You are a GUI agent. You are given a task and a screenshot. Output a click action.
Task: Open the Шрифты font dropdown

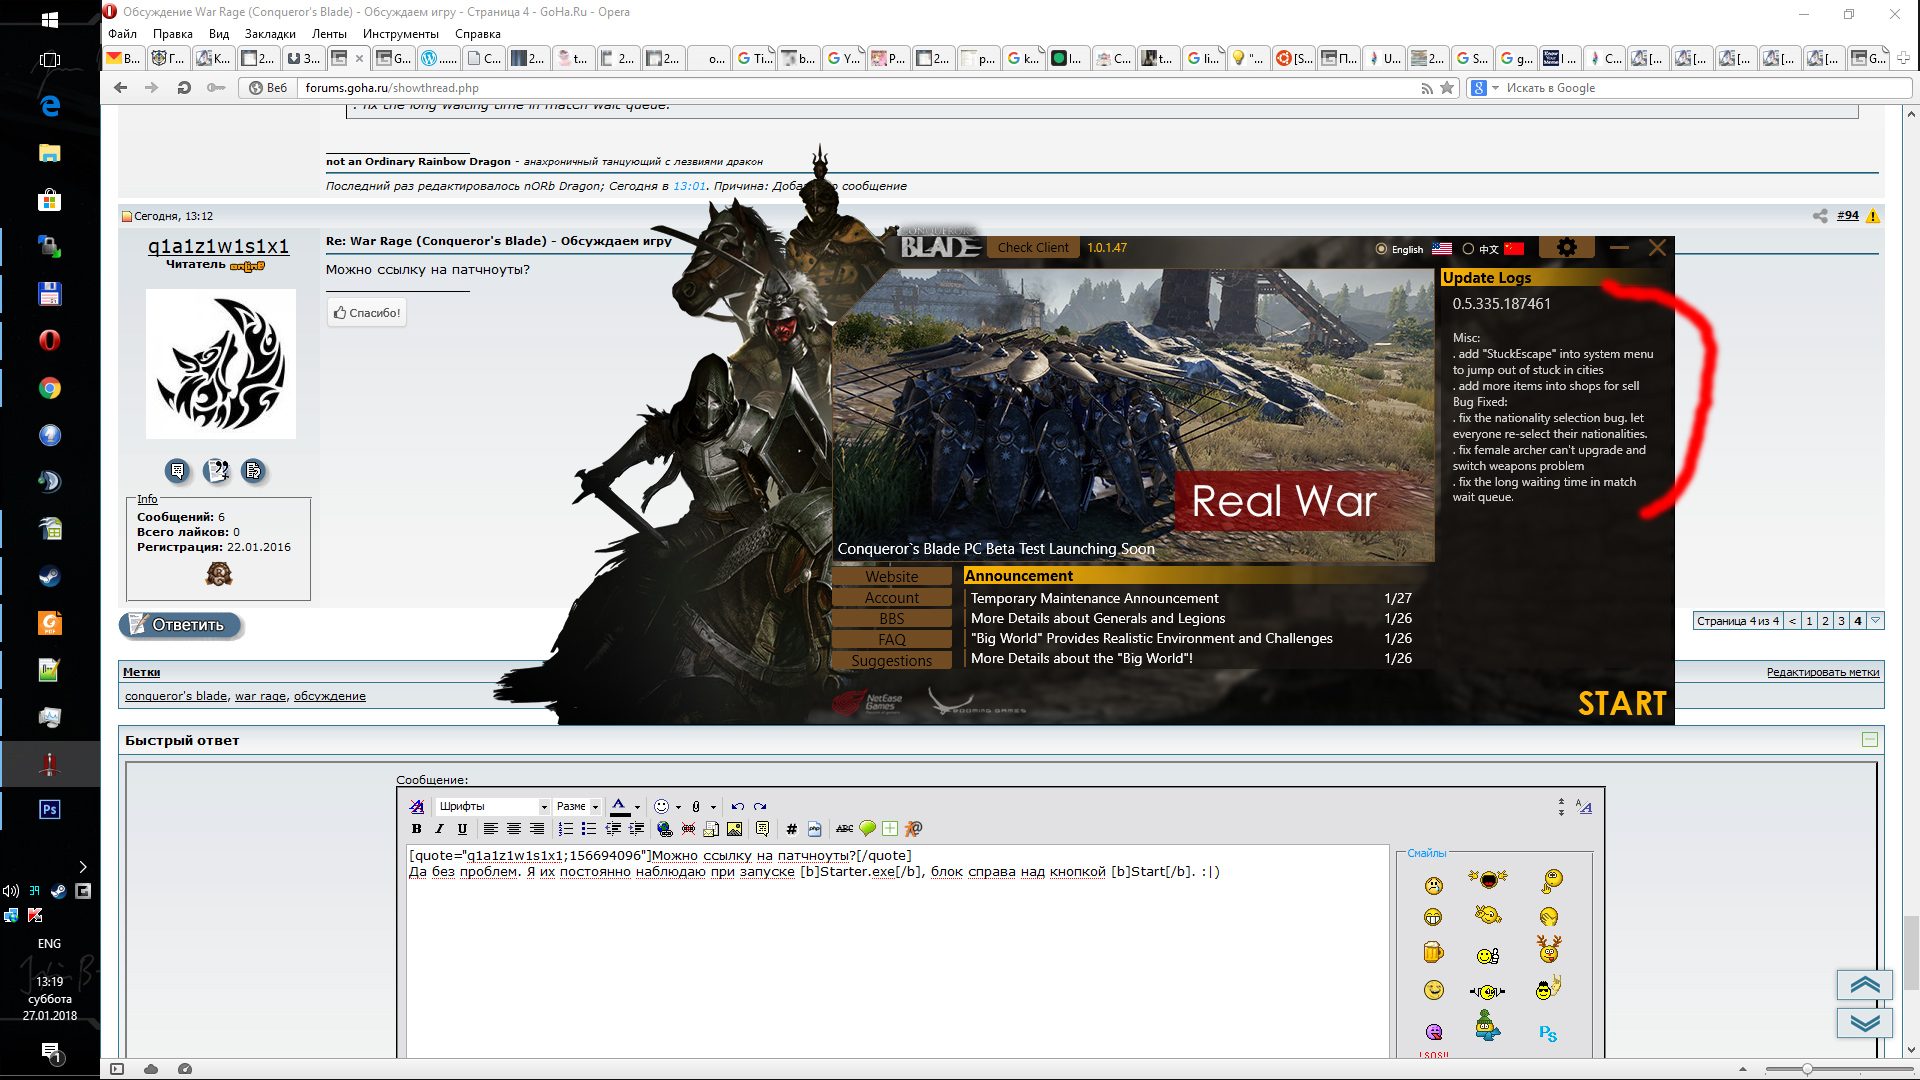(x=493, y=806)
